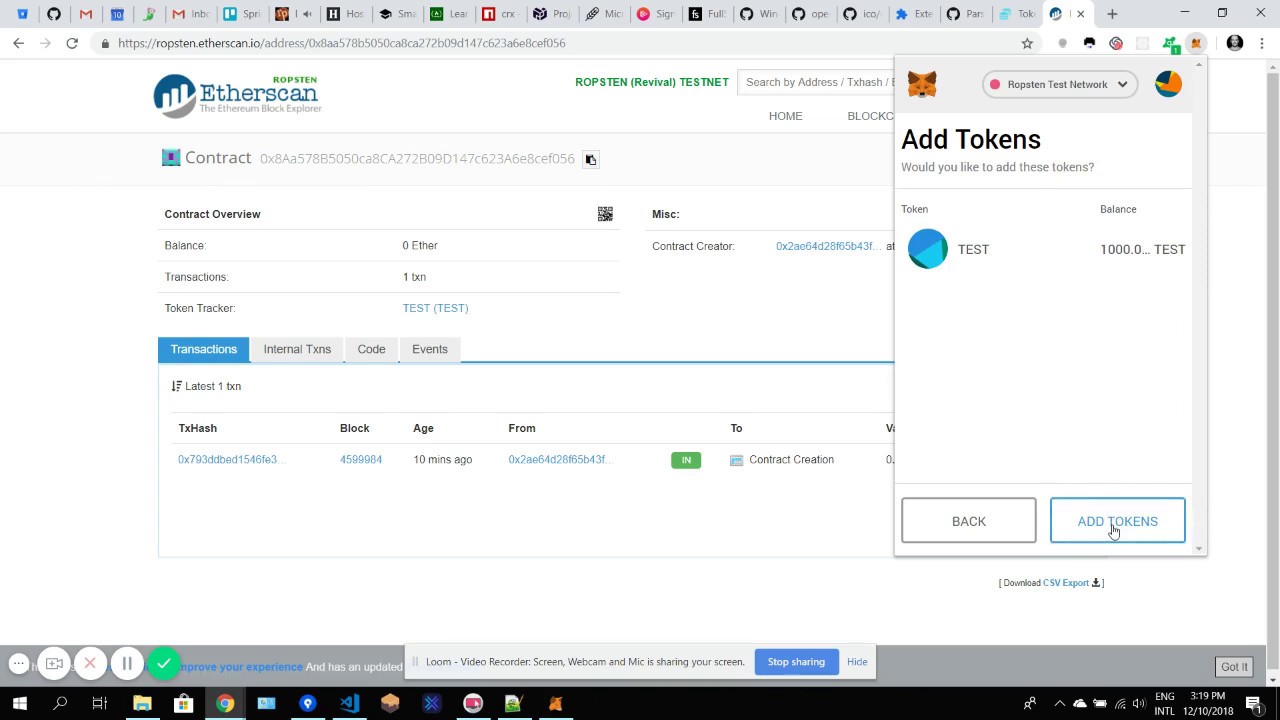
Task: Open Task View from taskbar
Action: coord(100,704)
